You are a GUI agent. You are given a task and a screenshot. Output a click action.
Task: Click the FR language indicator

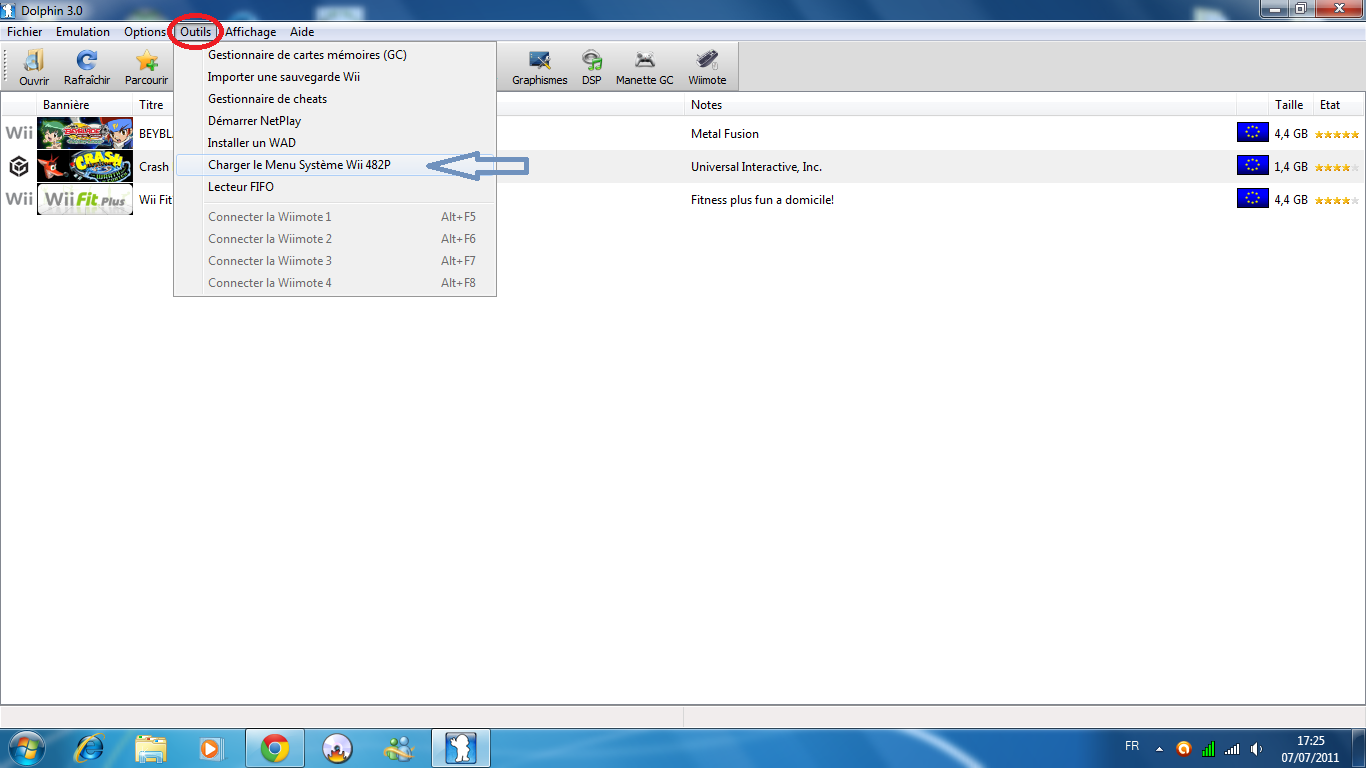(1132, 746)
